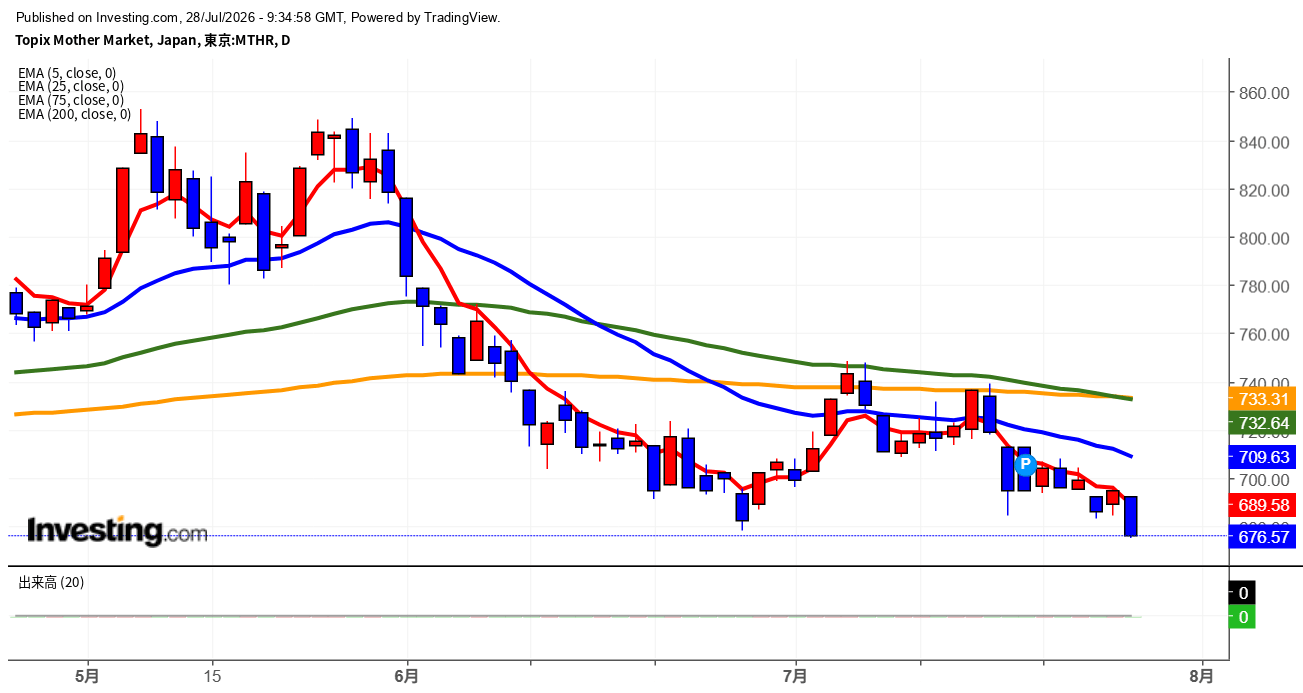The width and height of the screenshot is (1303, 693).
Task: Click the 15 date axis label
Action: tap(211, 675)
